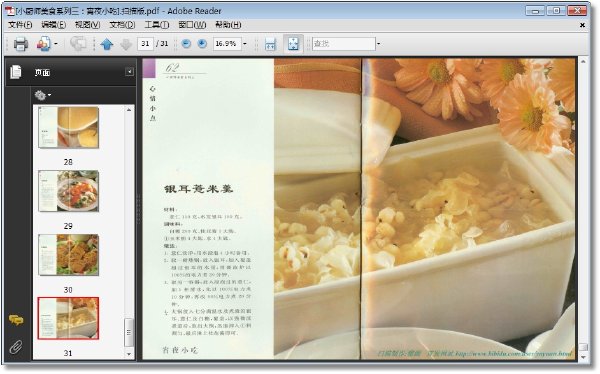
Task: Open the 工具(T) menu
Action: tap(157, 25)
